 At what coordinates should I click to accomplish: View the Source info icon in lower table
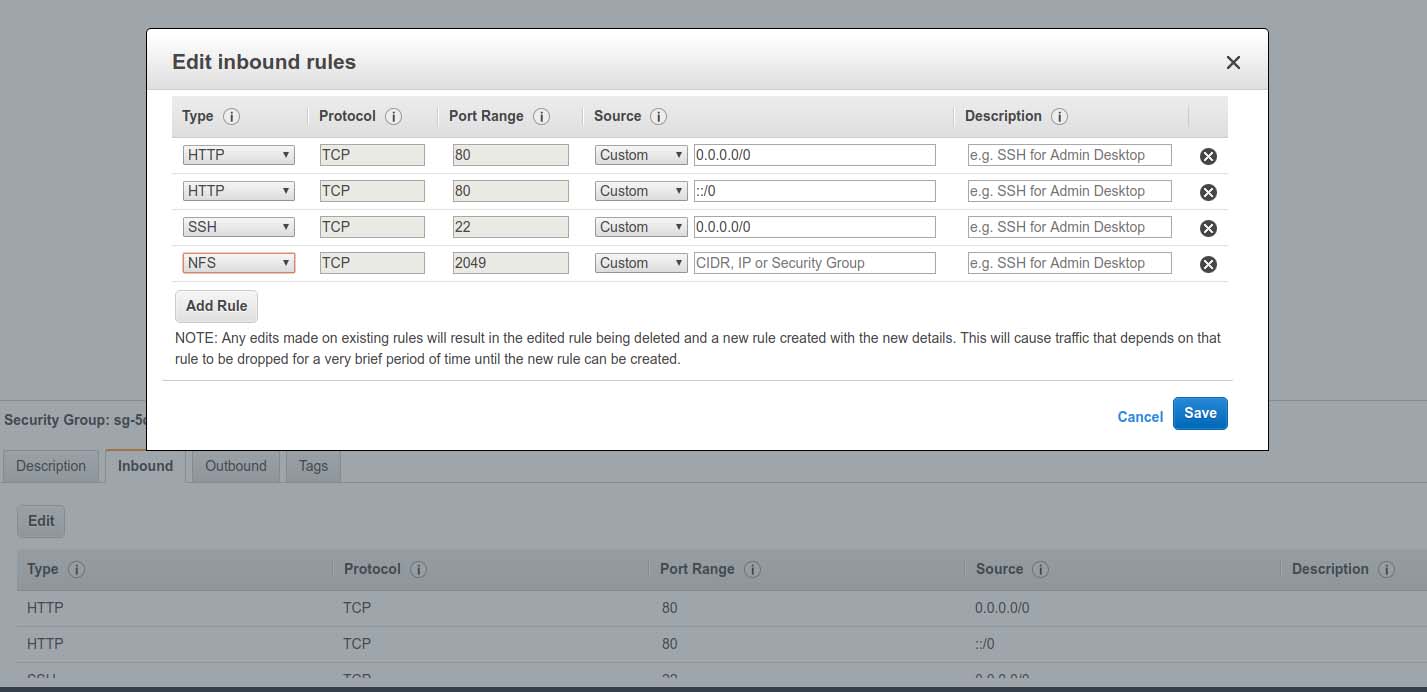[x=1040, y=569]
